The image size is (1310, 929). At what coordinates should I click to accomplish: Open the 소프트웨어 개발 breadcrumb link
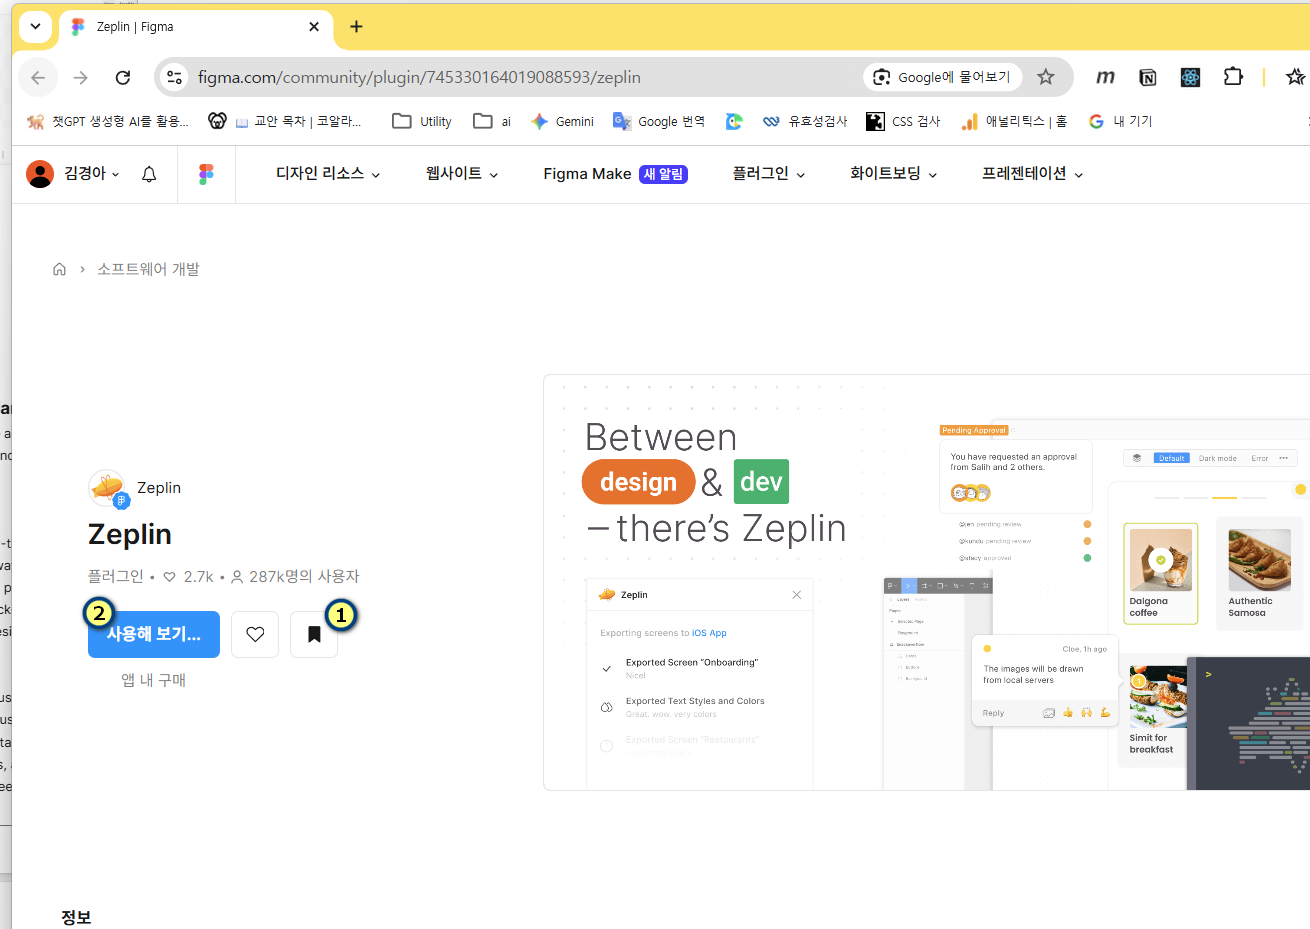point(148,269)
